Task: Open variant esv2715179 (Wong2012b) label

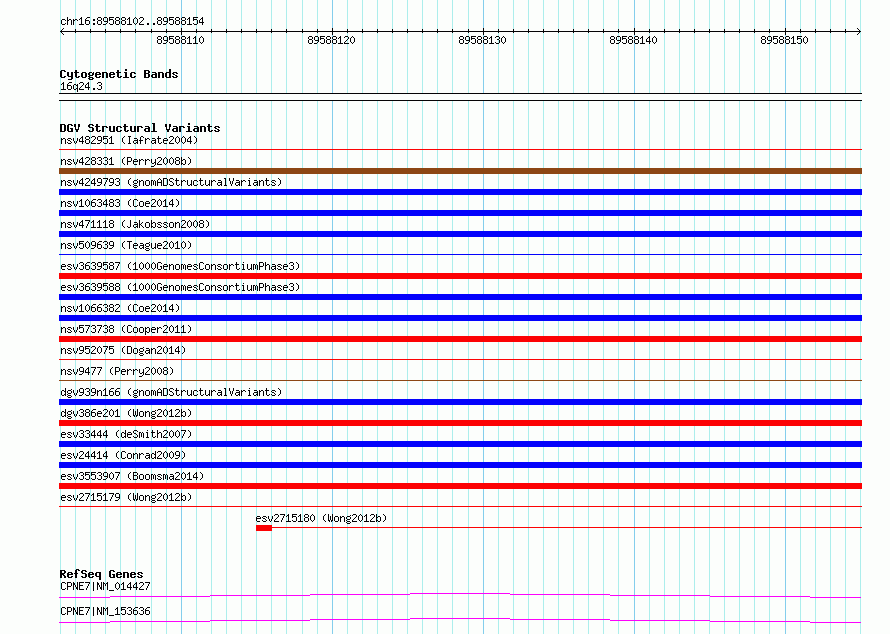Action: pos(126,497)
